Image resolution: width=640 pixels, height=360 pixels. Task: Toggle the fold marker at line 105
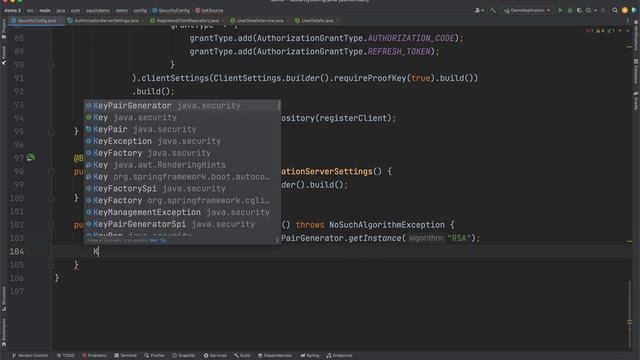pos(51,264)
